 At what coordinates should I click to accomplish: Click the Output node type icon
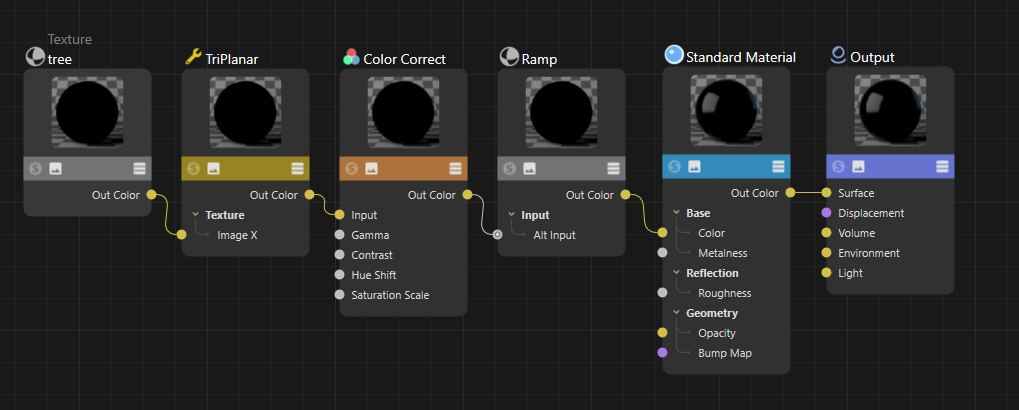pyautogui.click(x=838, y=55)
